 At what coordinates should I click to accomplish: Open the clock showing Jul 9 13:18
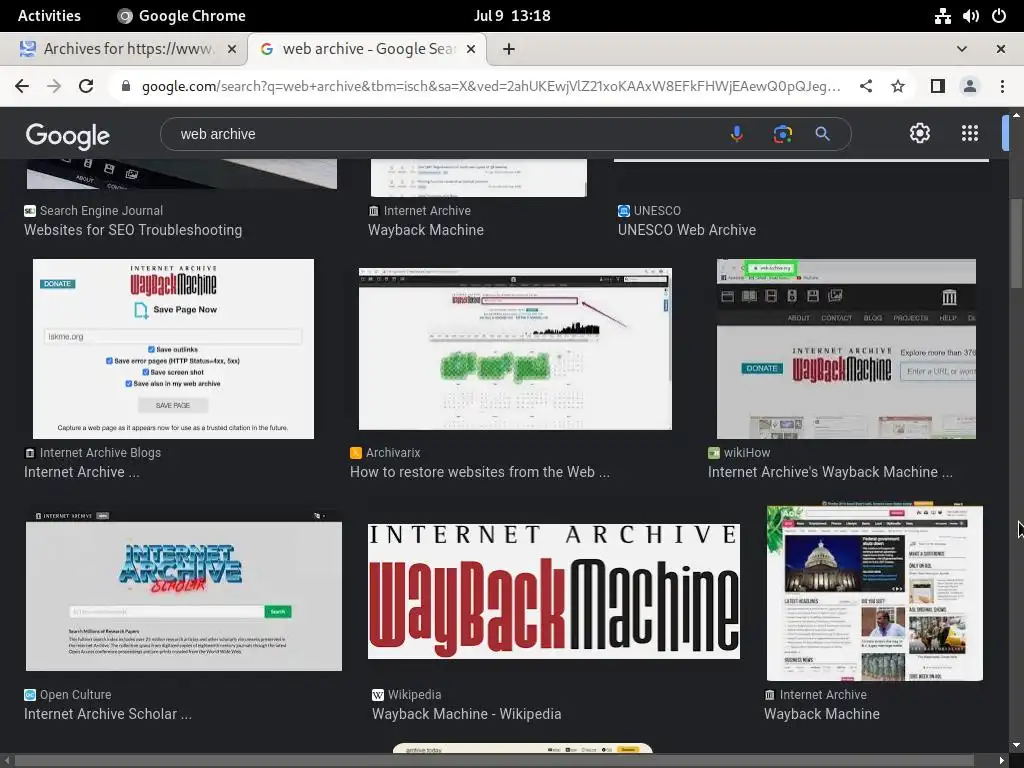coord(512,16)
